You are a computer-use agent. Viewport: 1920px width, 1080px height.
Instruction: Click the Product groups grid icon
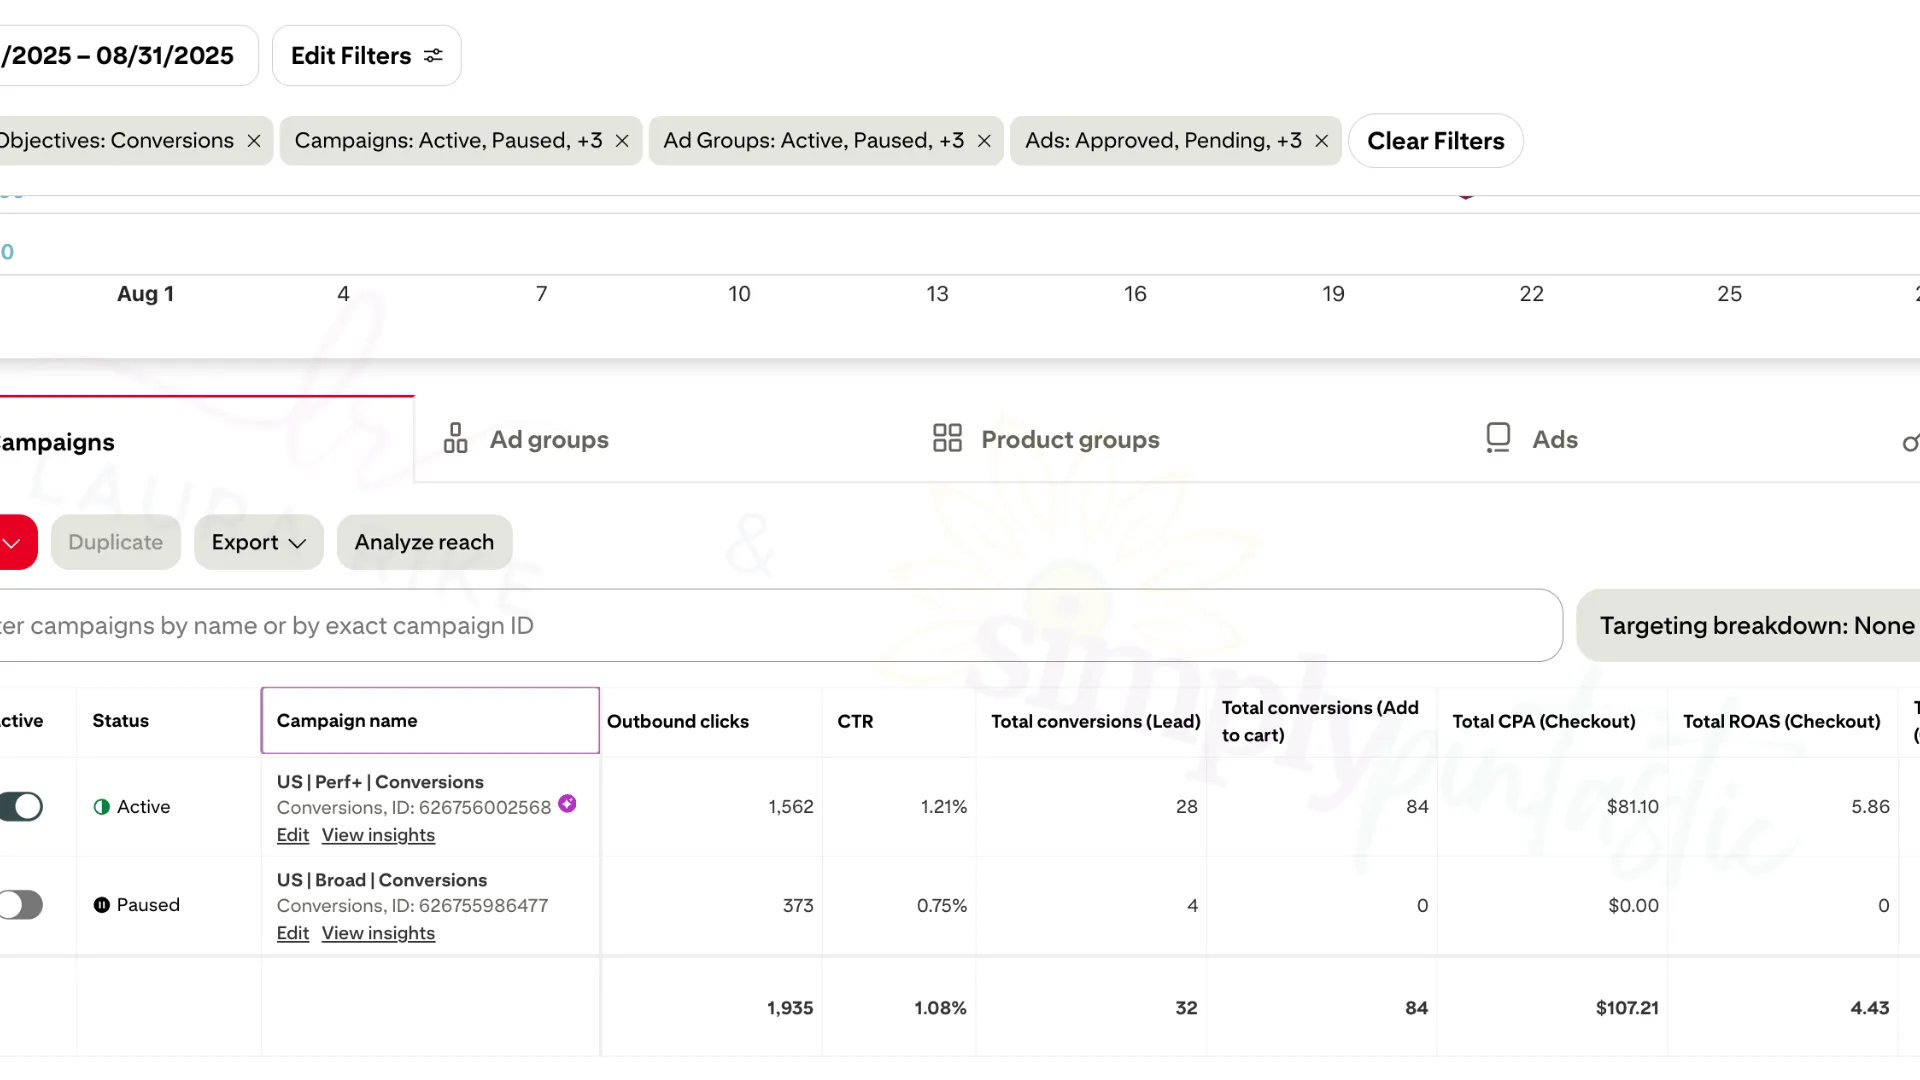(x=947, y=438)
